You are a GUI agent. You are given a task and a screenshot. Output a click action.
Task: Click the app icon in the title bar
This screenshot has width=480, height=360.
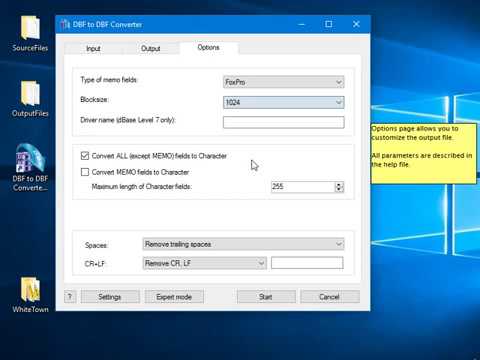click(65, 24)
